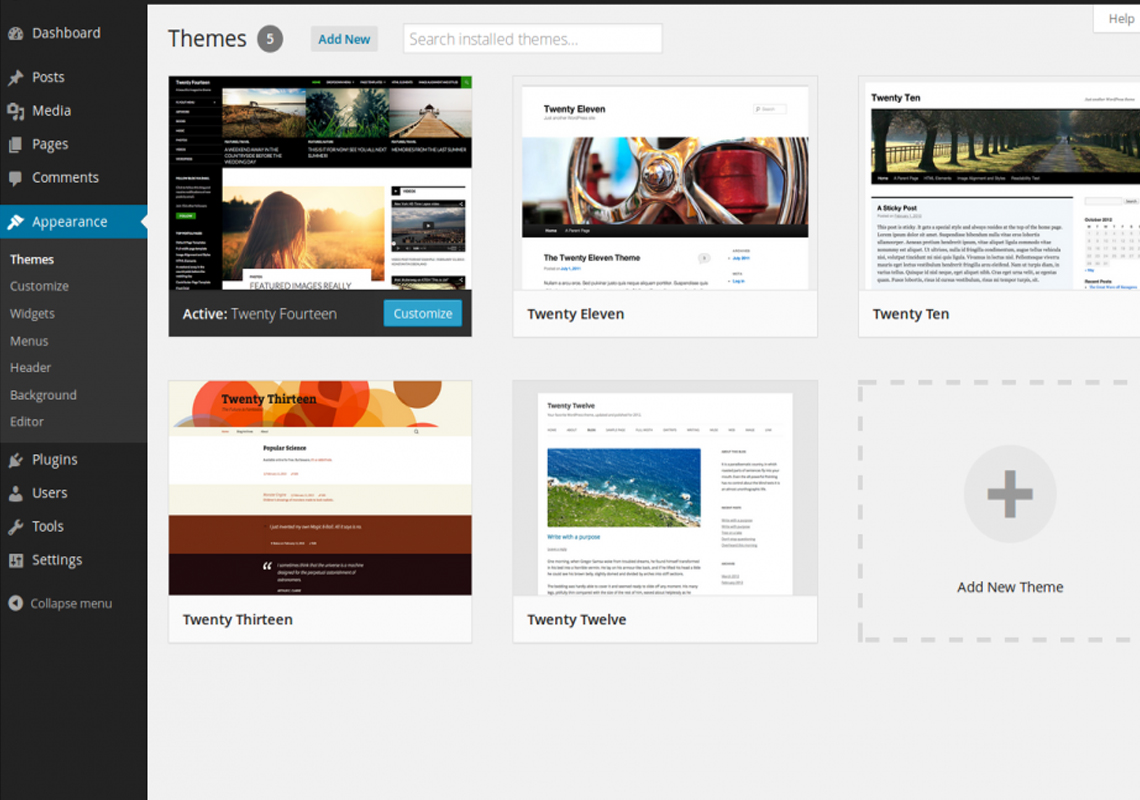
Task: Open the Dashboard menu item
Action: tap(66, 33)
